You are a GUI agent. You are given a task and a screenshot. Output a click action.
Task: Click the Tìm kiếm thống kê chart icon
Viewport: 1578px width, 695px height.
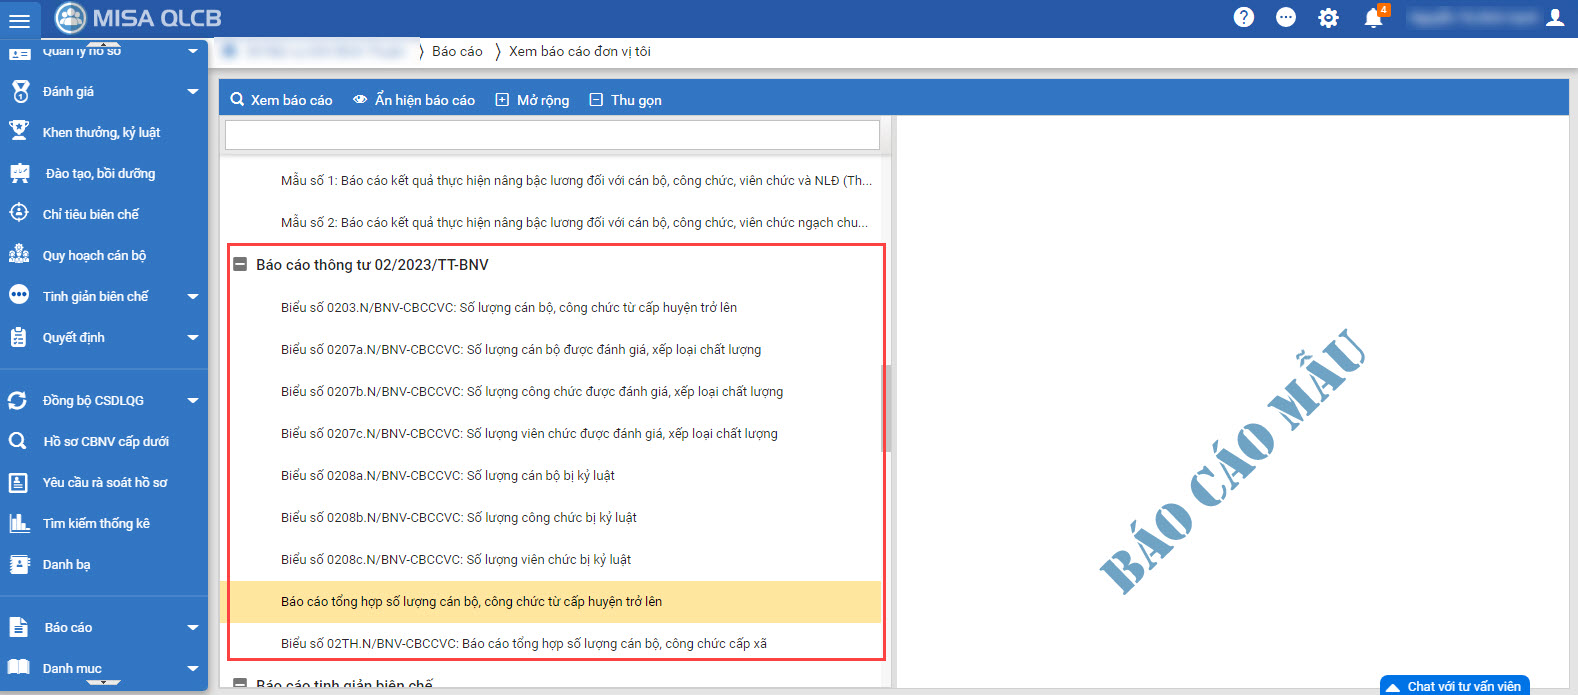[19, 523]
